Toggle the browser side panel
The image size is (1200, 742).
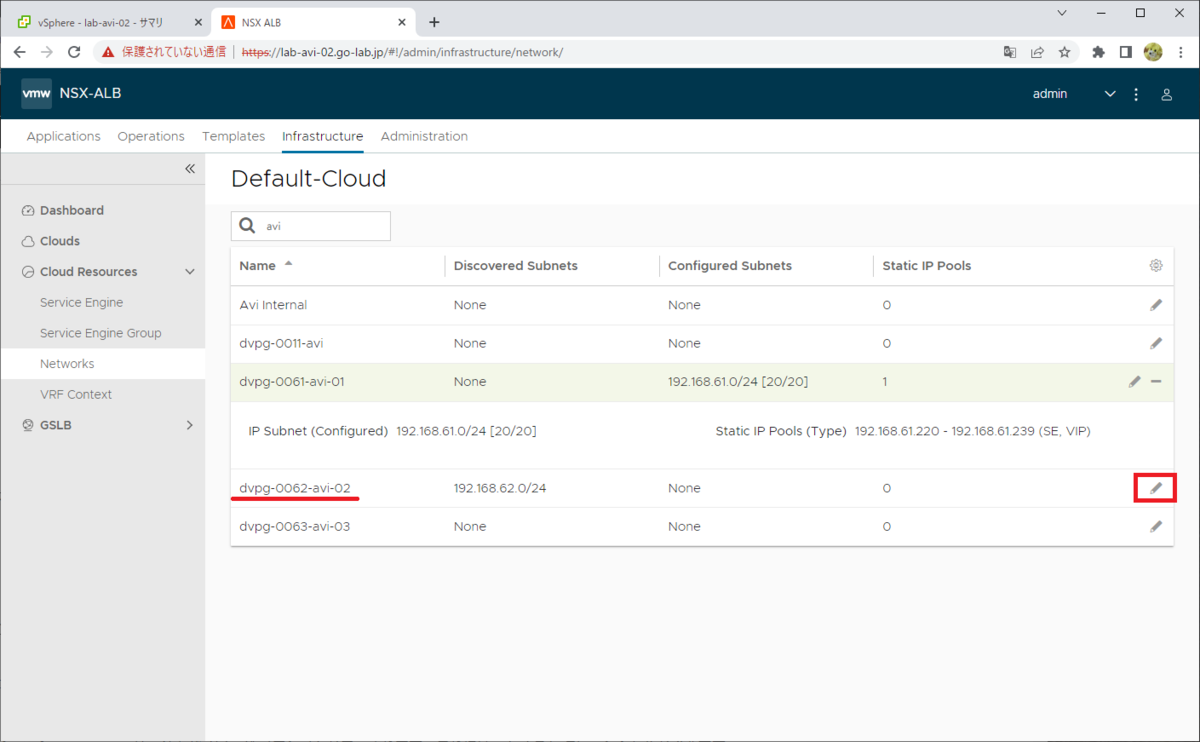click(x=1125, y=52)
